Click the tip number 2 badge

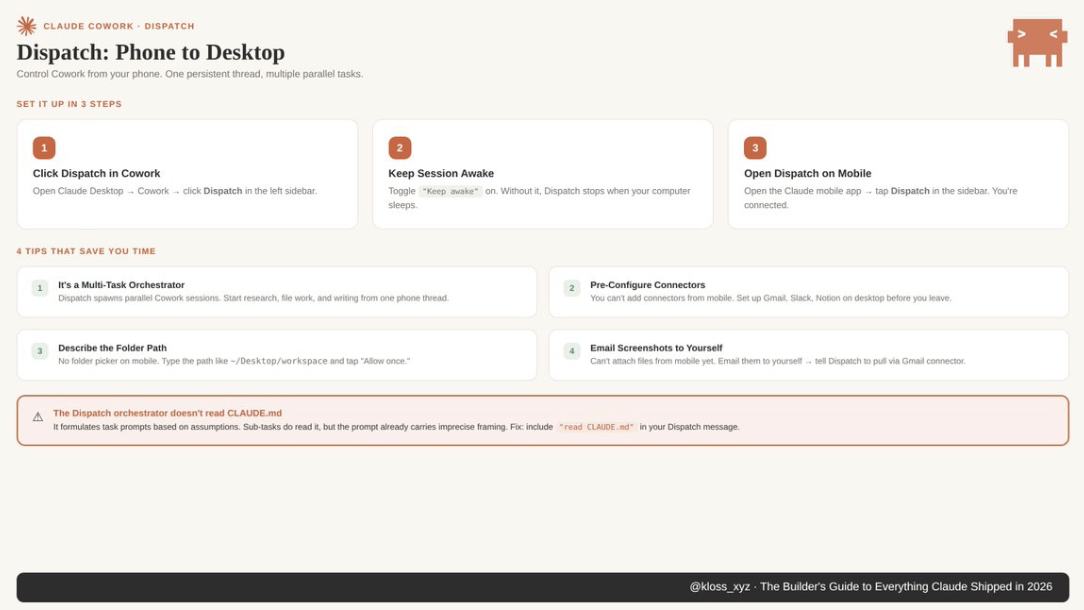click(x=572, y=288)
